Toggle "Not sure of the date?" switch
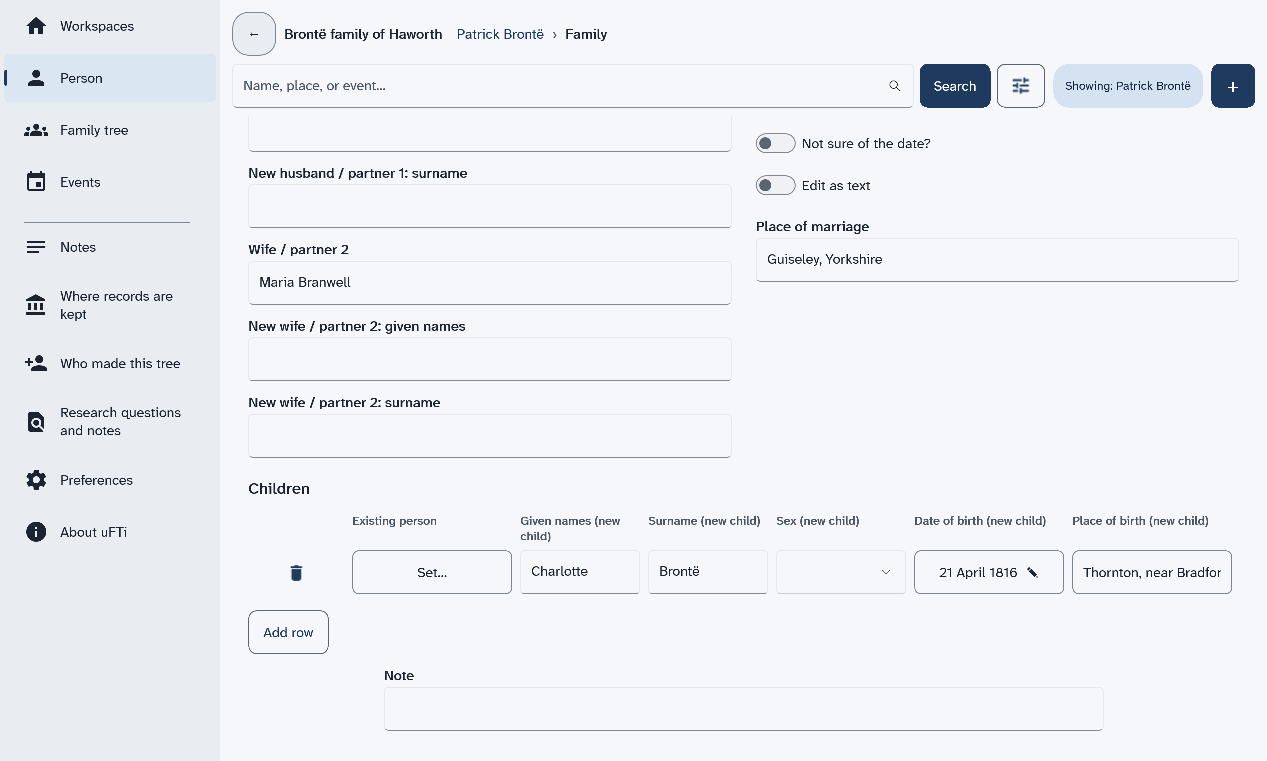The height and width of the screenshot is (761, 1267). point(776,143)
